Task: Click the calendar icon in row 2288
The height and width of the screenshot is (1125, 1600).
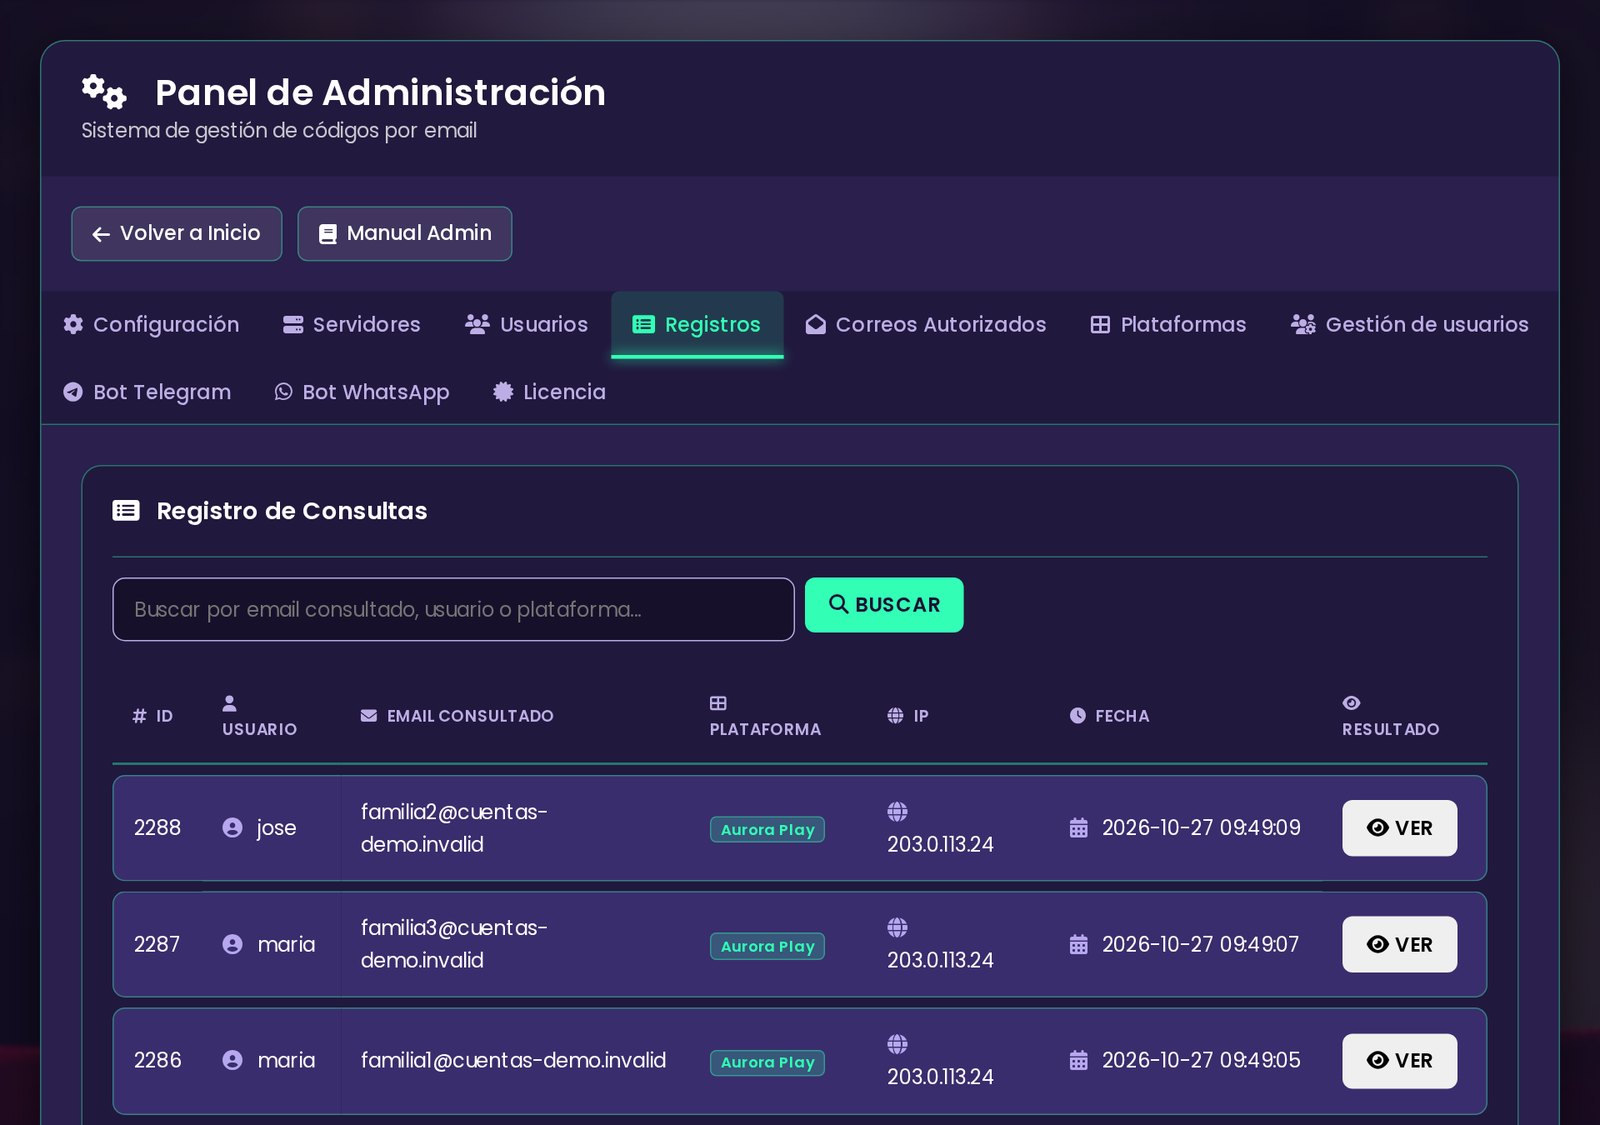Action: pos(1078,828)
